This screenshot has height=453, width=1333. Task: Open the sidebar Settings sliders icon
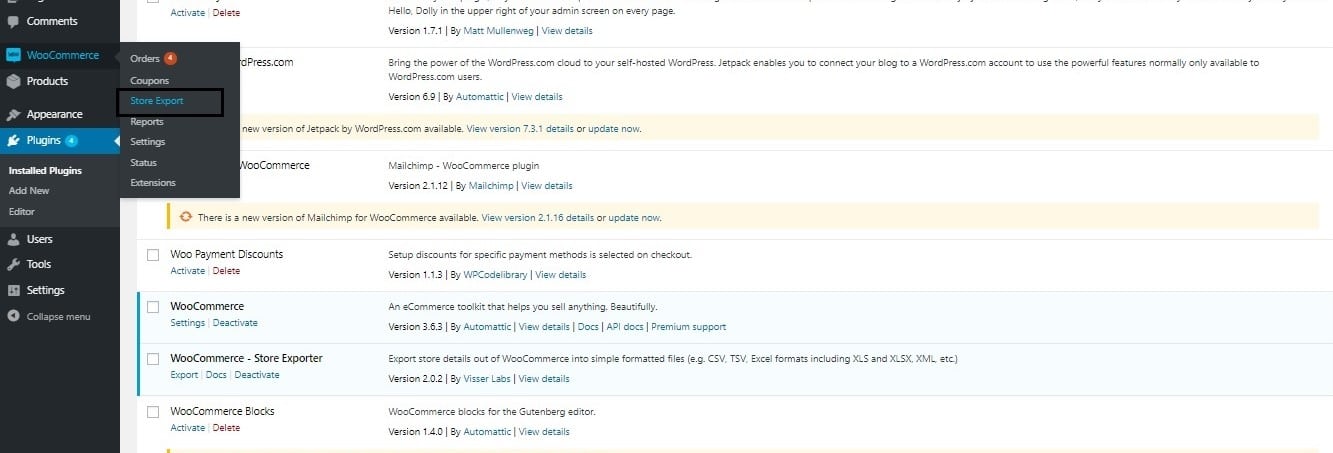[13, 291]
